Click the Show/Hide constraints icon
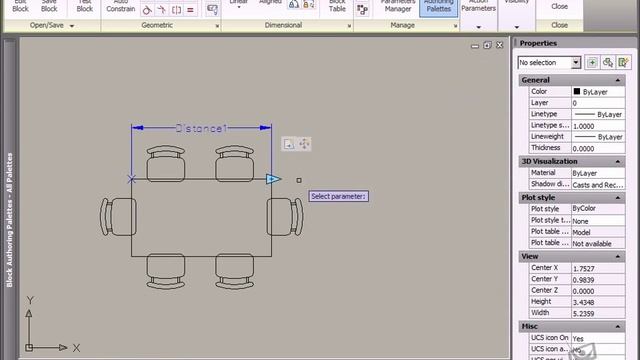 tap(212, 10)
